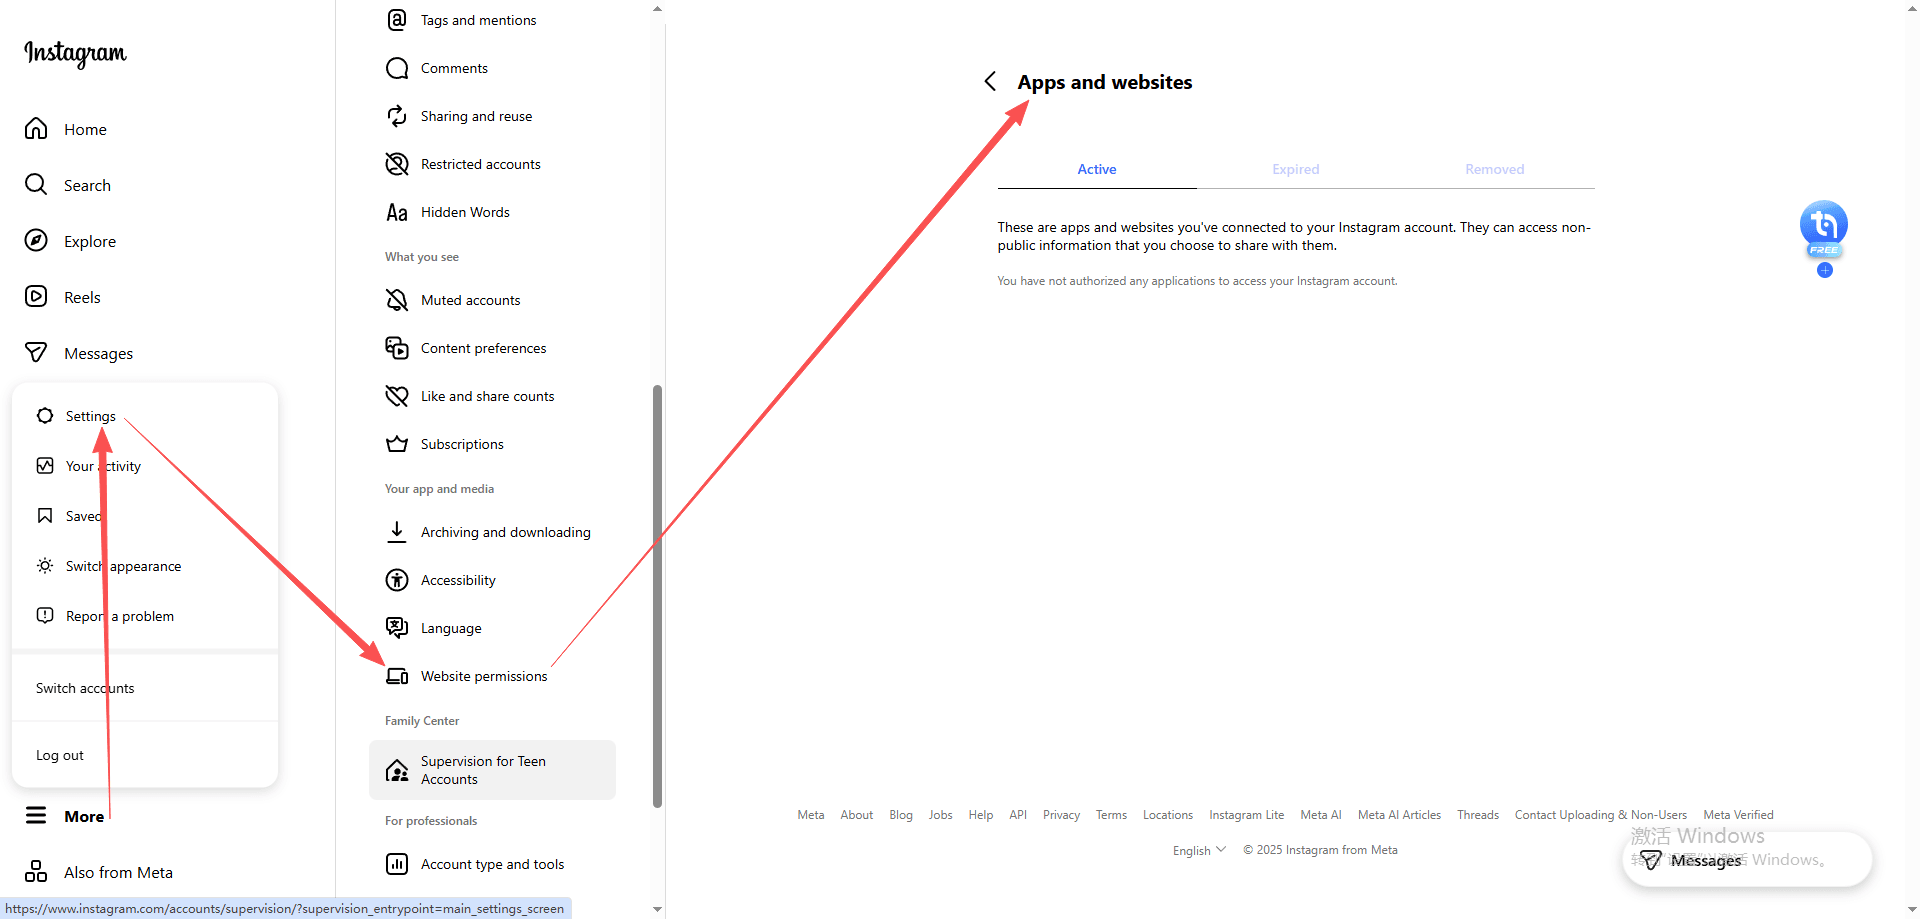Open the Meta footer link
1920x919 pixels.
[811, 815]
